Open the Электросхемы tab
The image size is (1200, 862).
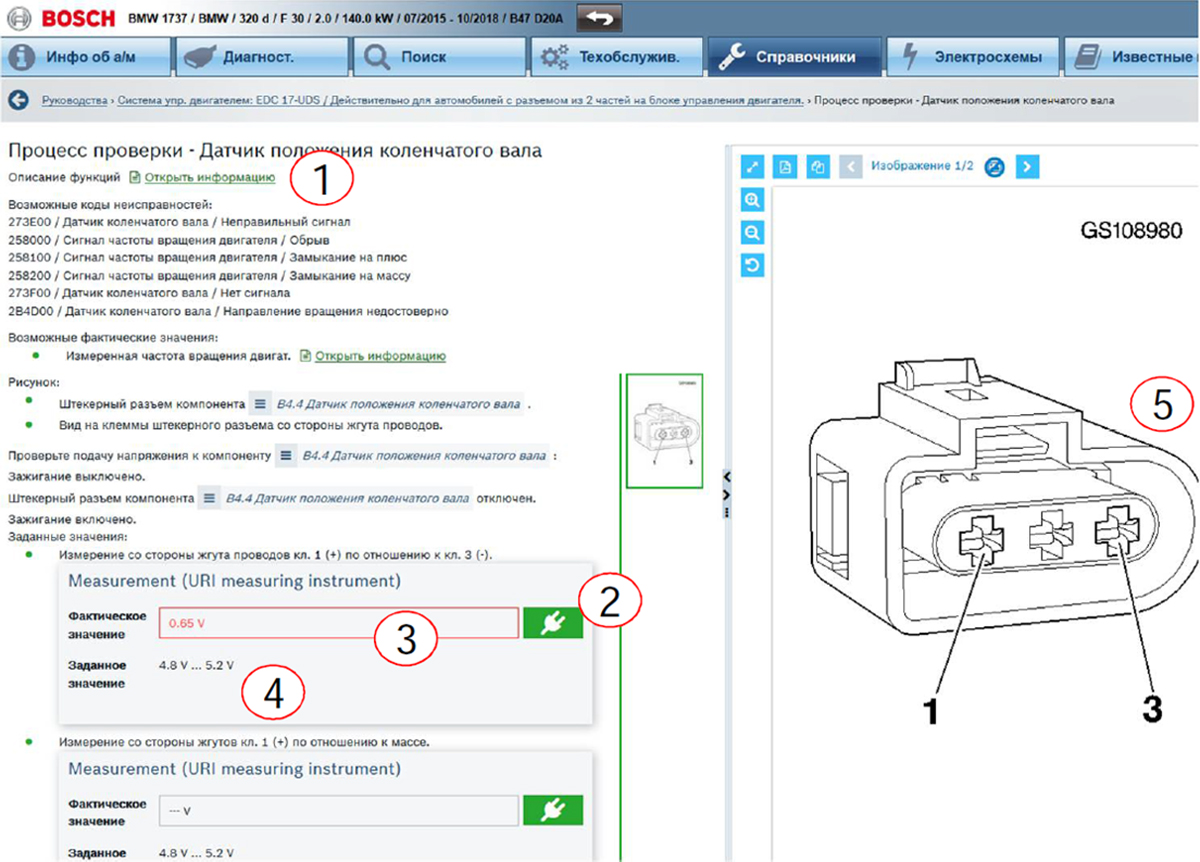tap(972, 57)
